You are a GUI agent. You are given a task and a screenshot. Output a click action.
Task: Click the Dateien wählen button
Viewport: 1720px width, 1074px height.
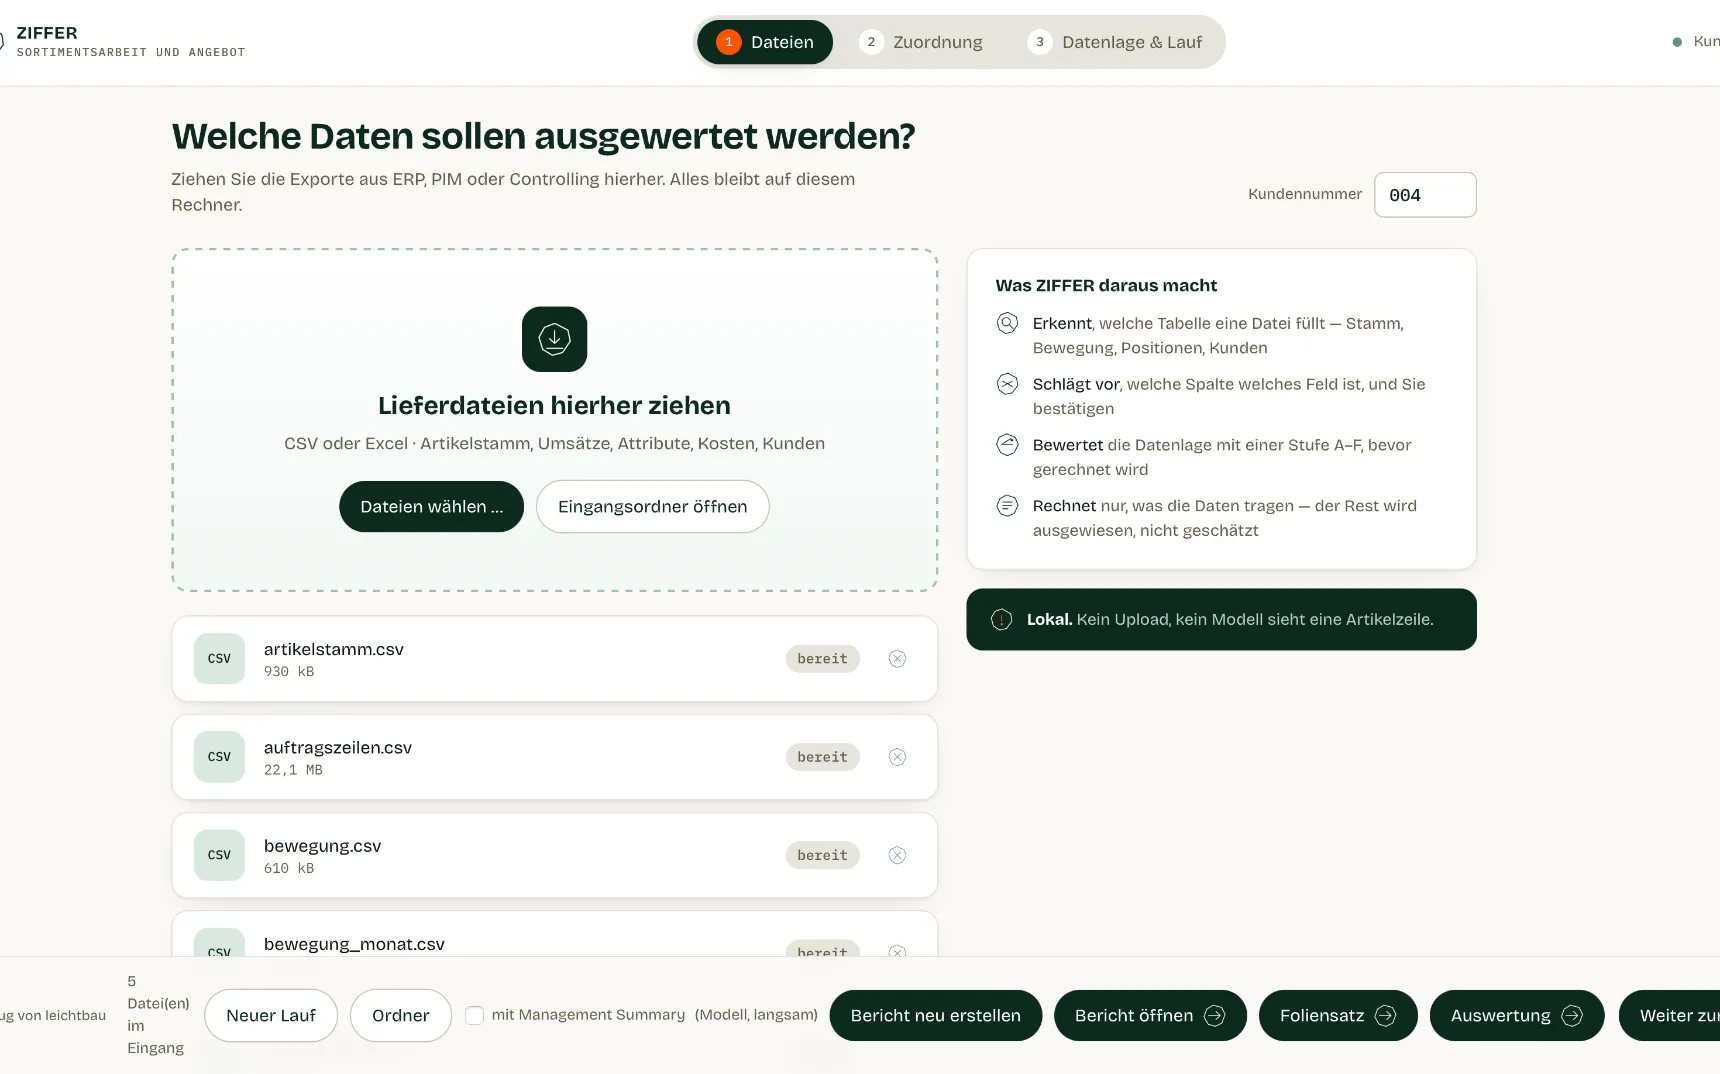[431, 507]
